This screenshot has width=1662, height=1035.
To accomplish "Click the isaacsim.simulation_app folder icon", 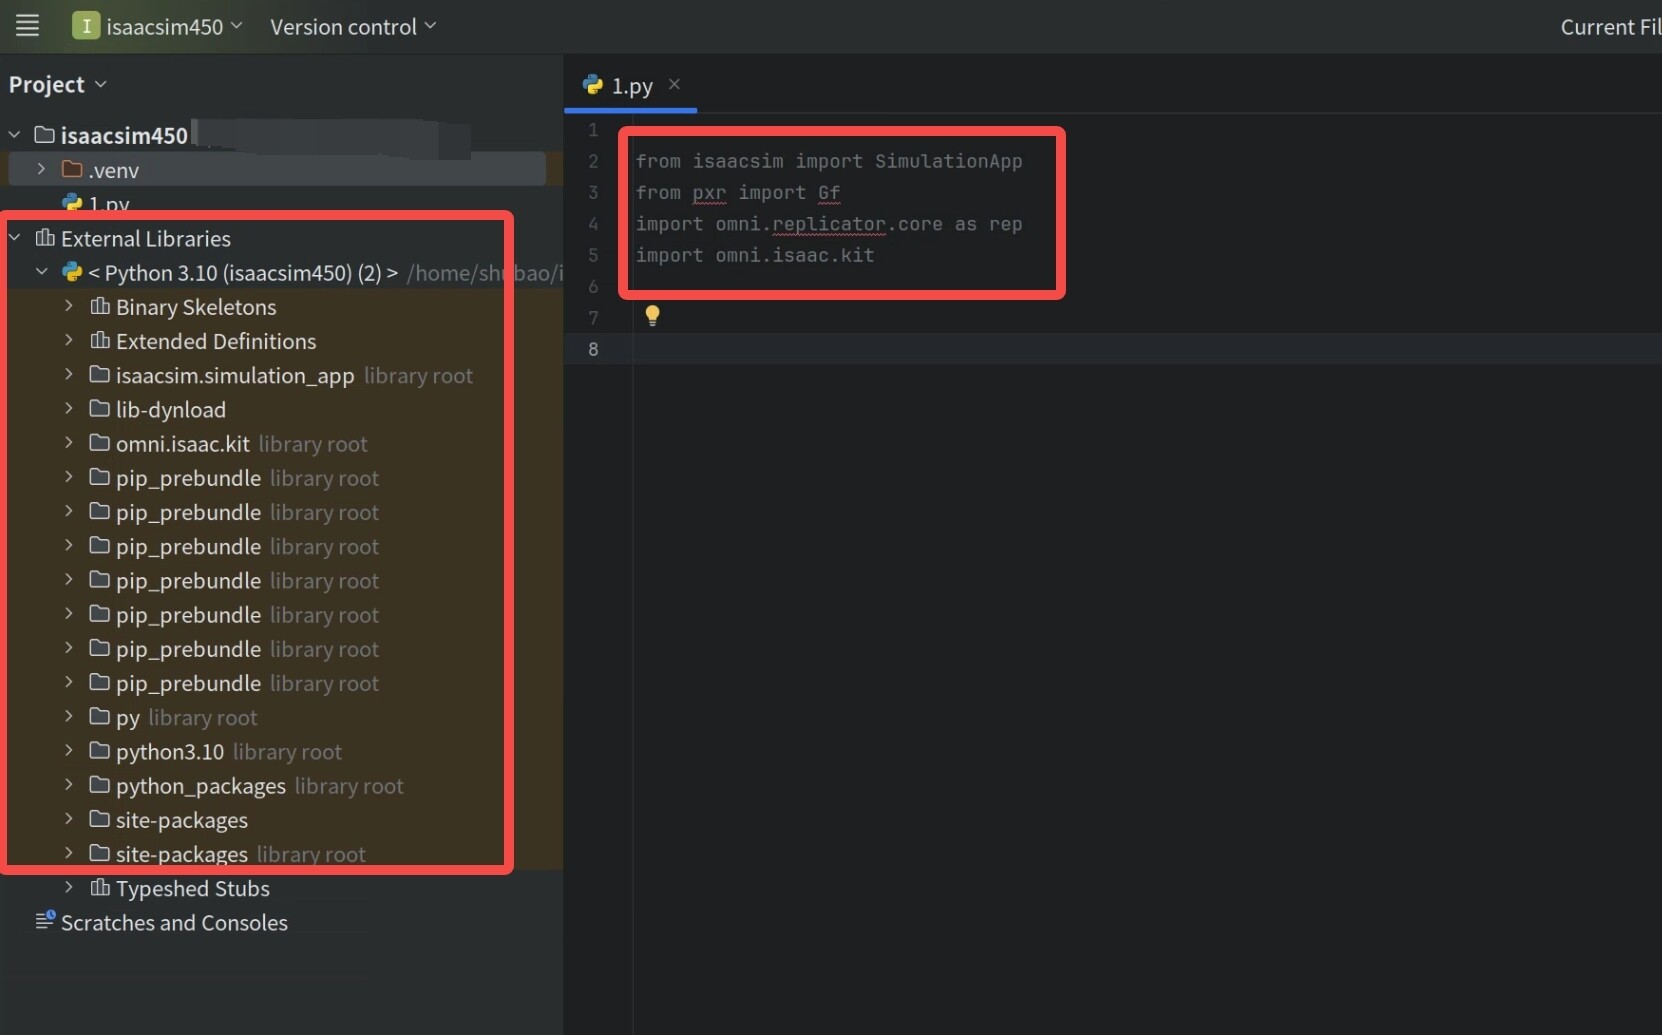I will pyautogui.click(x=100, y=375).
